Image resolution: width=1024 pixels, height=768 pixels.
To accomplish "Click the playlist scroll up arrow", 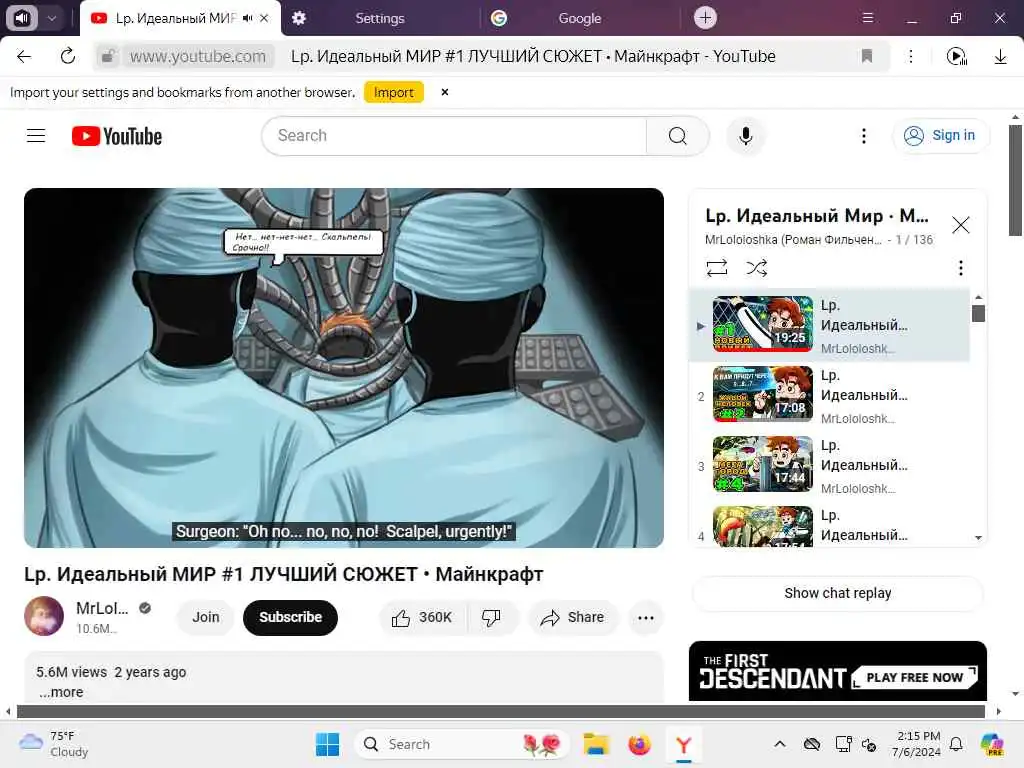I will tap(978, 297).
